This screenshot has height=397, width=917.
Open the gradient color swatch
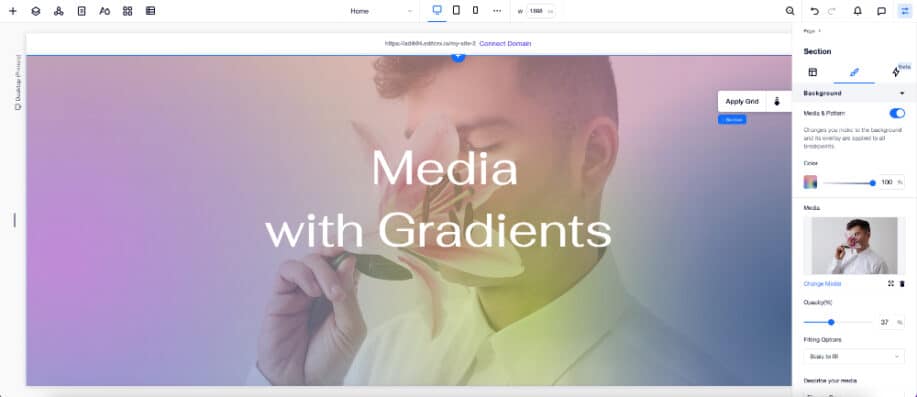point(810,182)
